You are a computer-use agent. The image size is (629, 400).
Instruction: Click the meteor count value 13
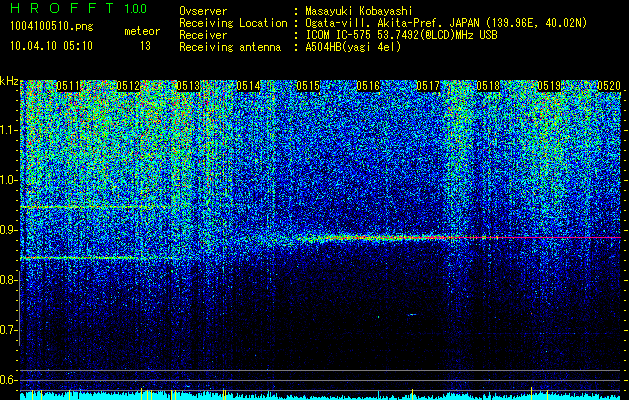[x=145, y=46]
